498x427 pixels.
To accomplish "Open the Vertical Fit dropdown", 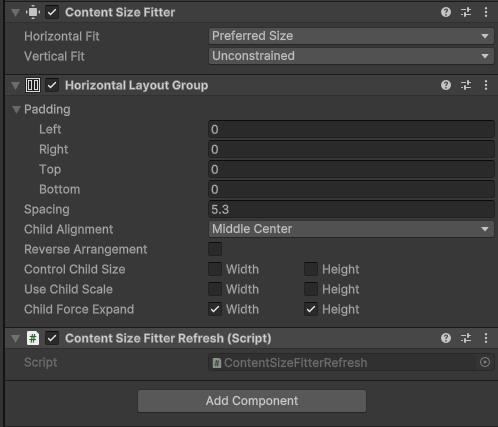I will pos(351,56).
